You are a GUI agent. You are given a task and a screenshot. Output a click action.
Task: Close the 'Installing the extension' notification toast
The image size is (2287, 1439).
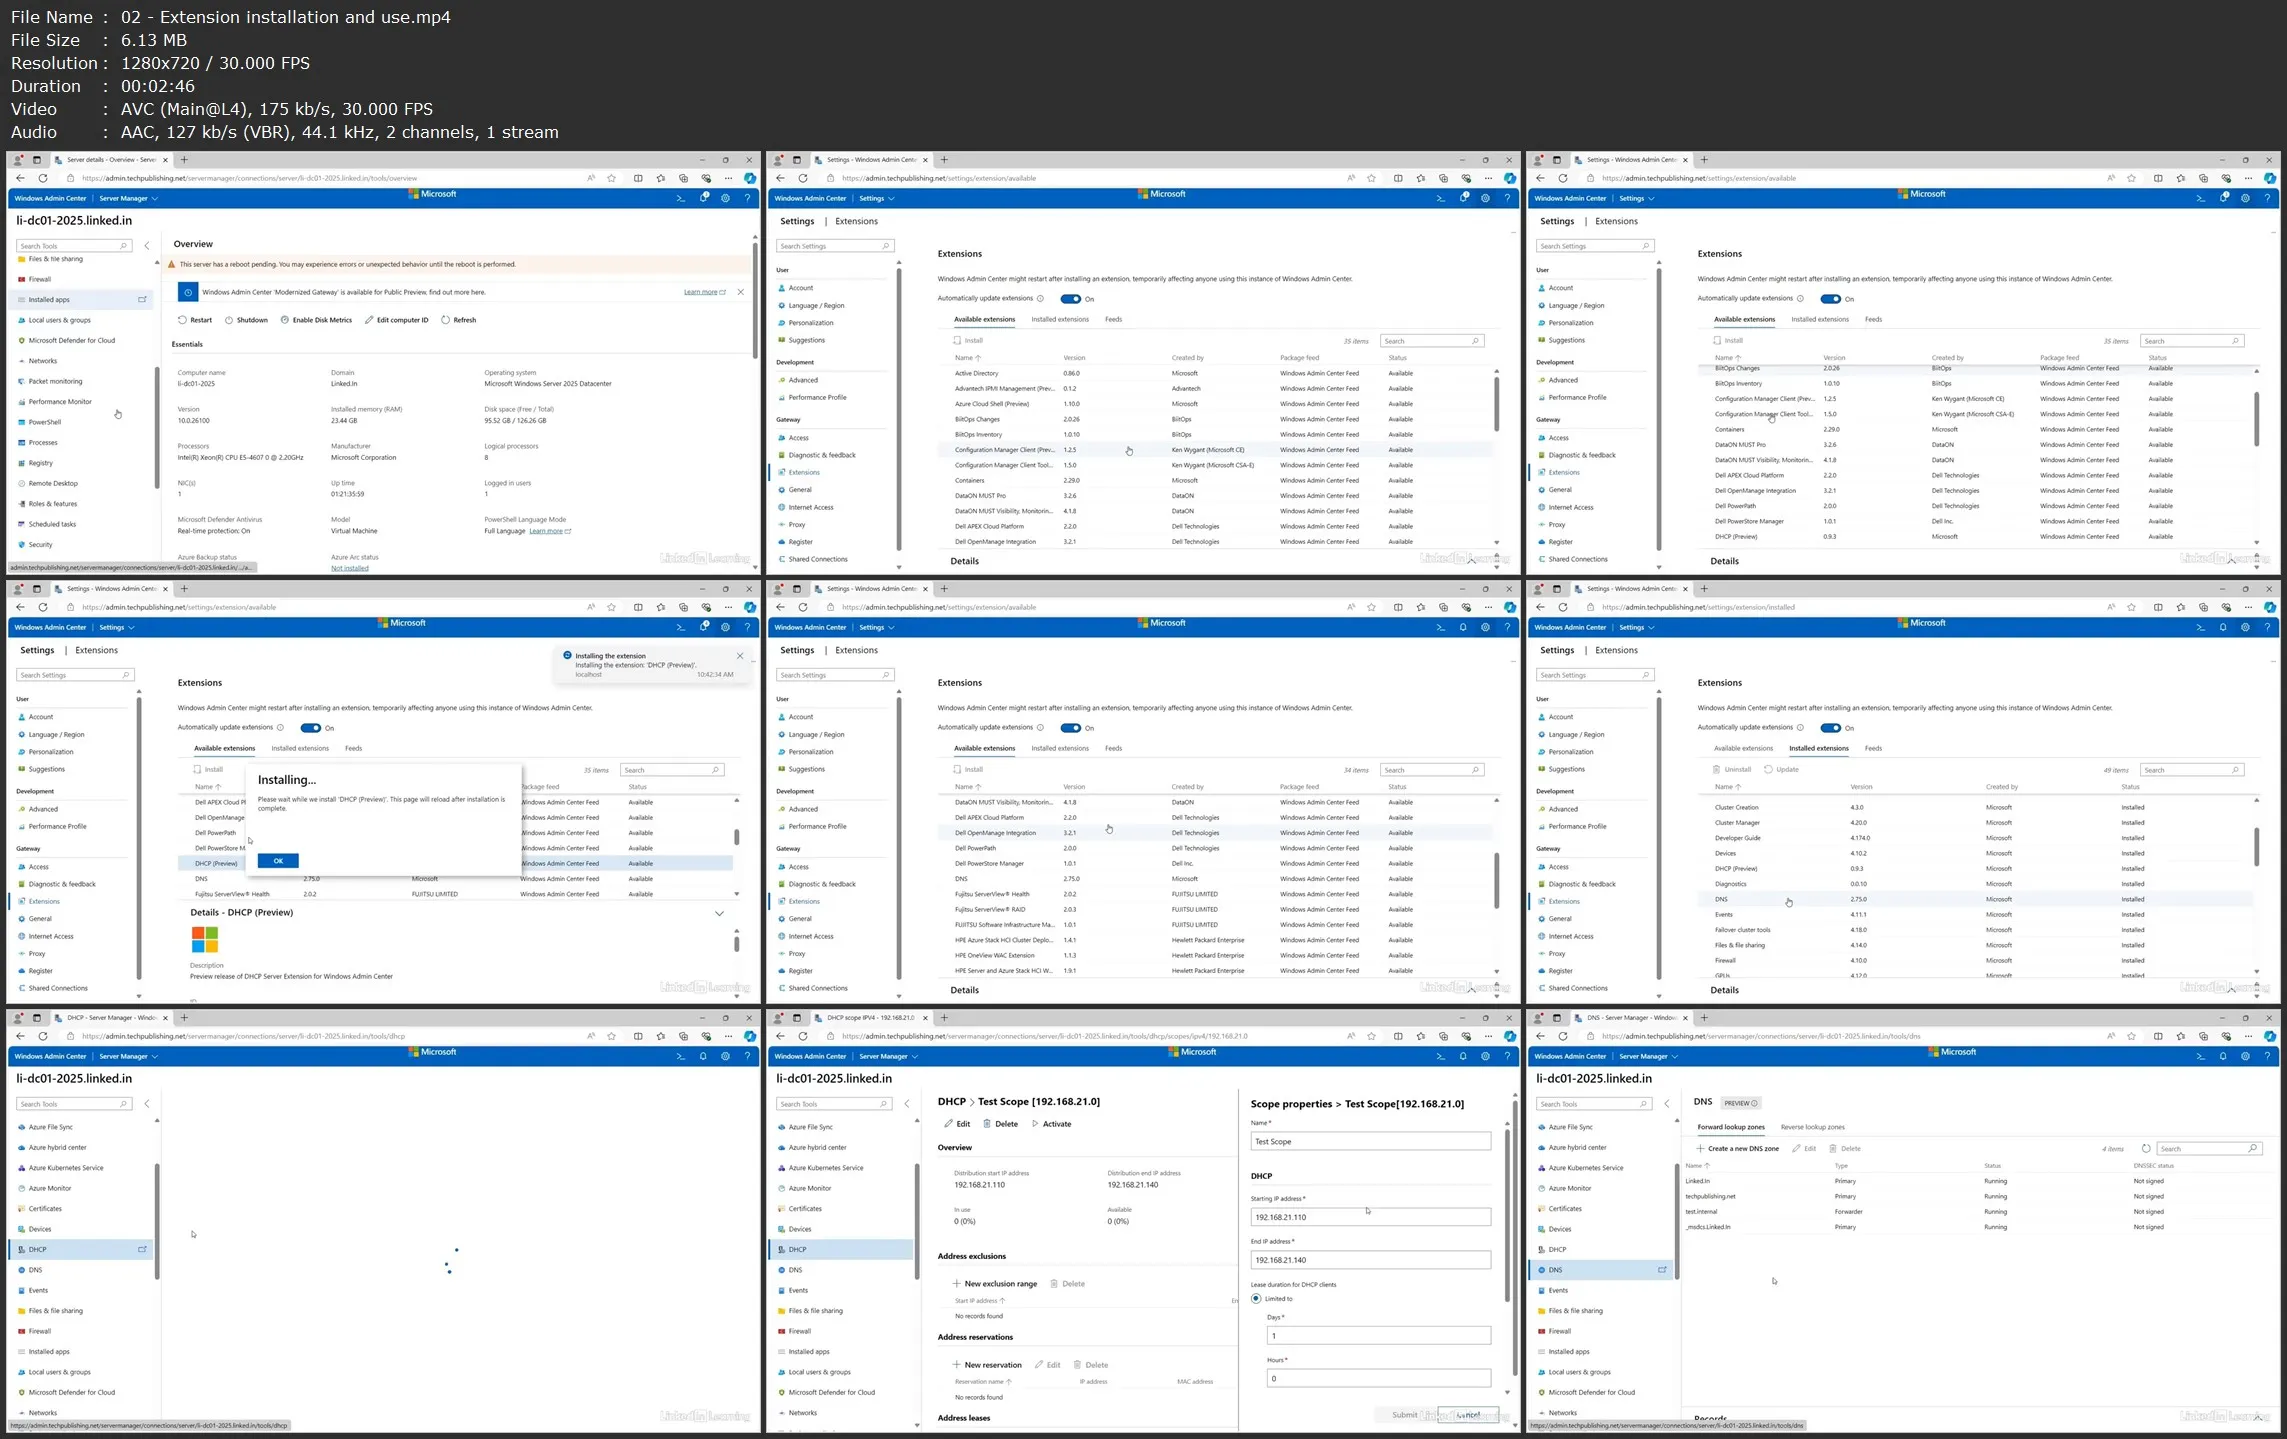point(740,656)
